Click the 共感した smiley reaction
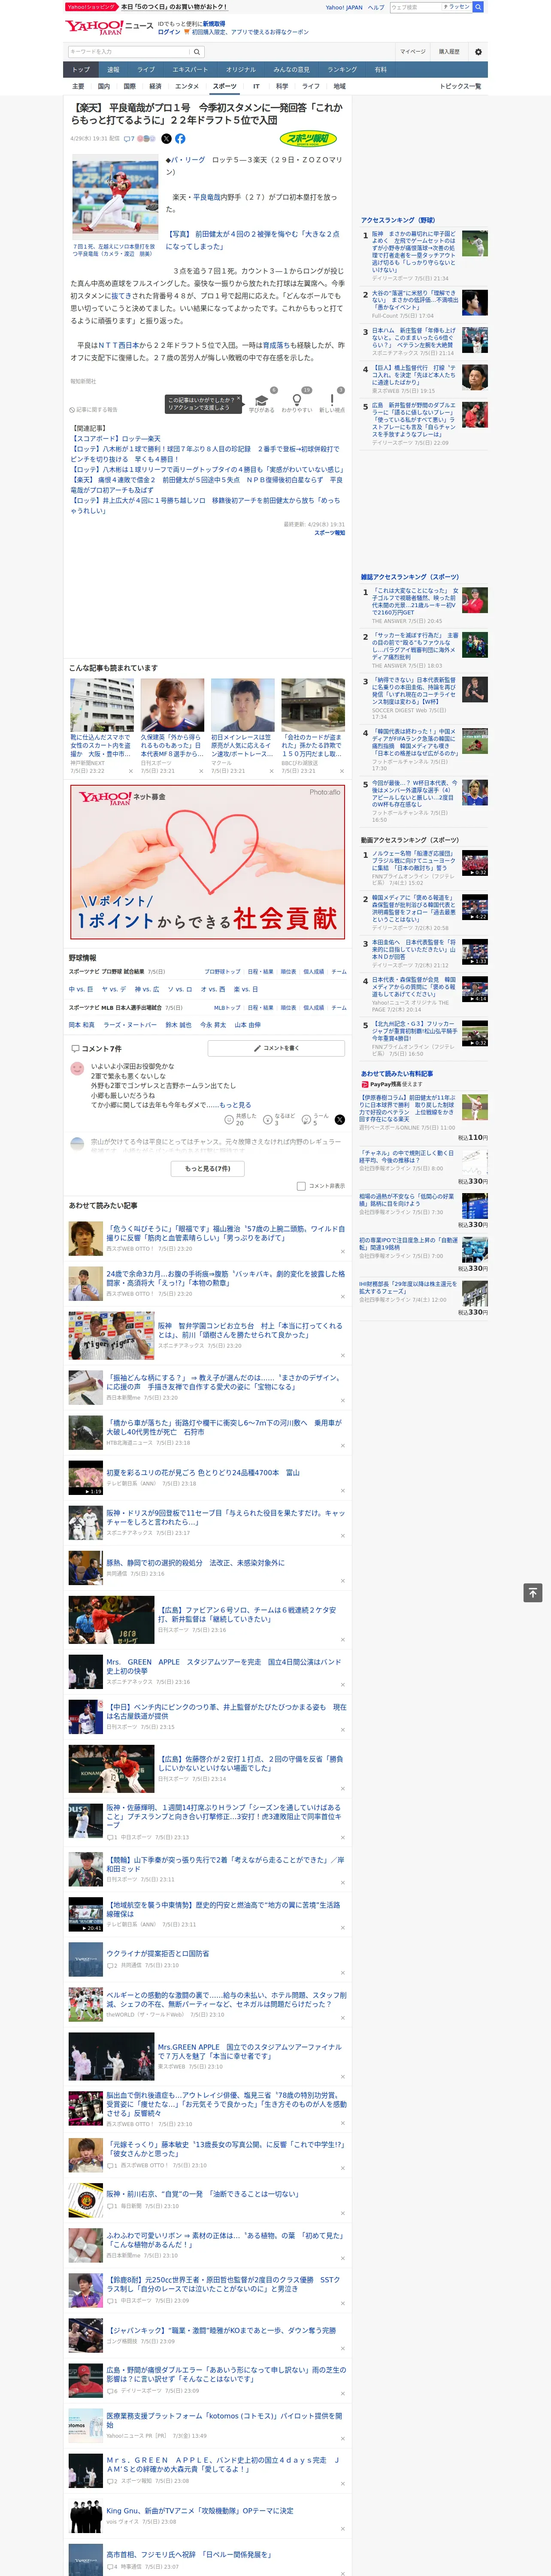The image size is (551, 2576). click(x=229, y=1120)
